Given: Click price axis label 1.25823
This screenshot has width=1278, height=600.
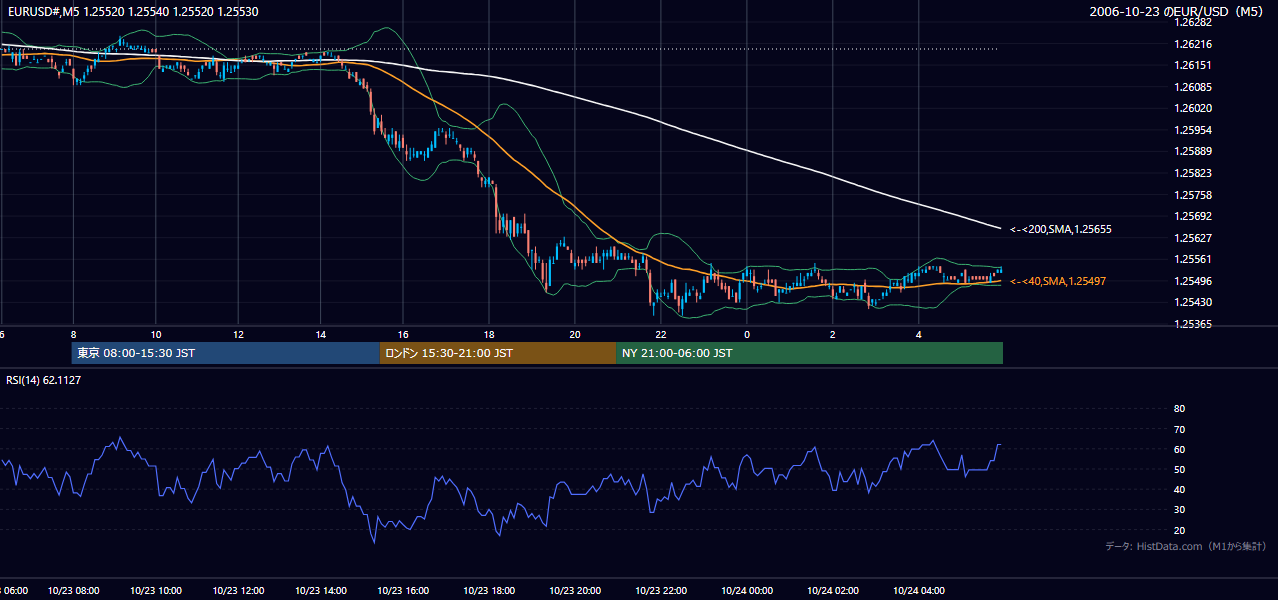Looking at the screenshot, I should (x=1192, y=173).
